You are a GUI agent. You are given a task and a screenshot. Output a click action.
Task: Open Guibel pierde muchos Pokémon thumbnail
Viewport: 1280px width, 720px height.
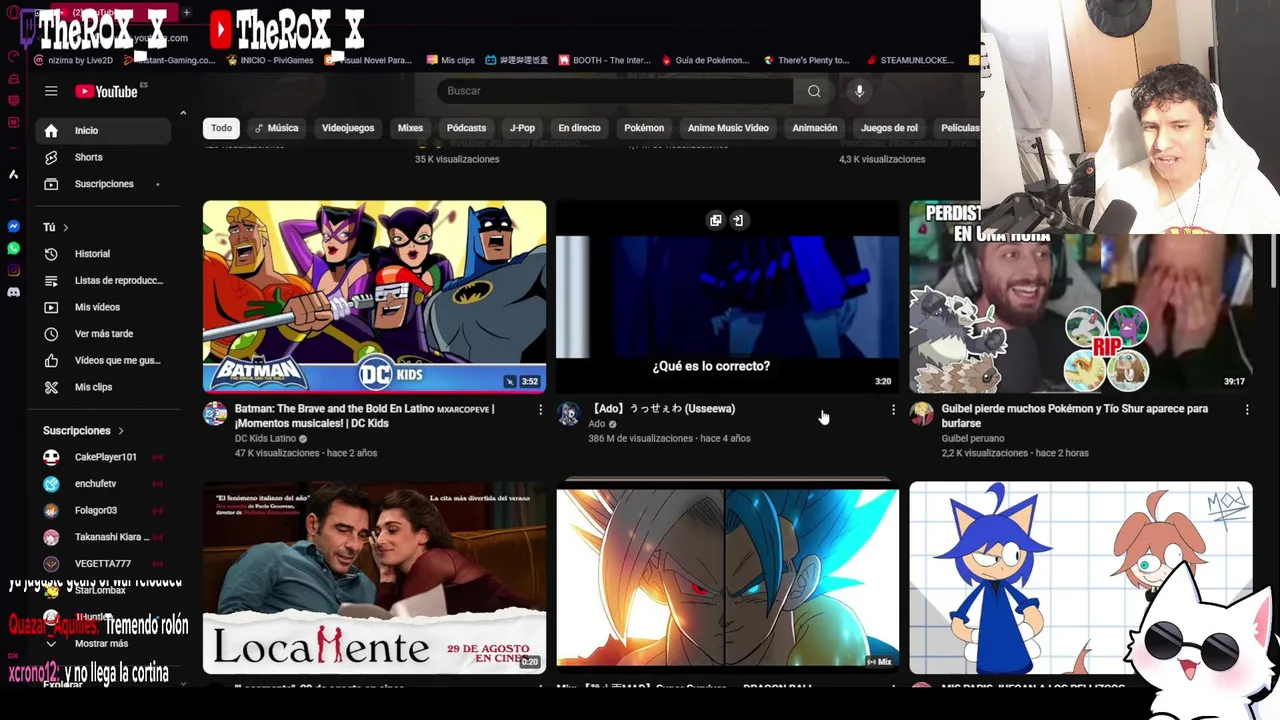tap(1081, 296)
